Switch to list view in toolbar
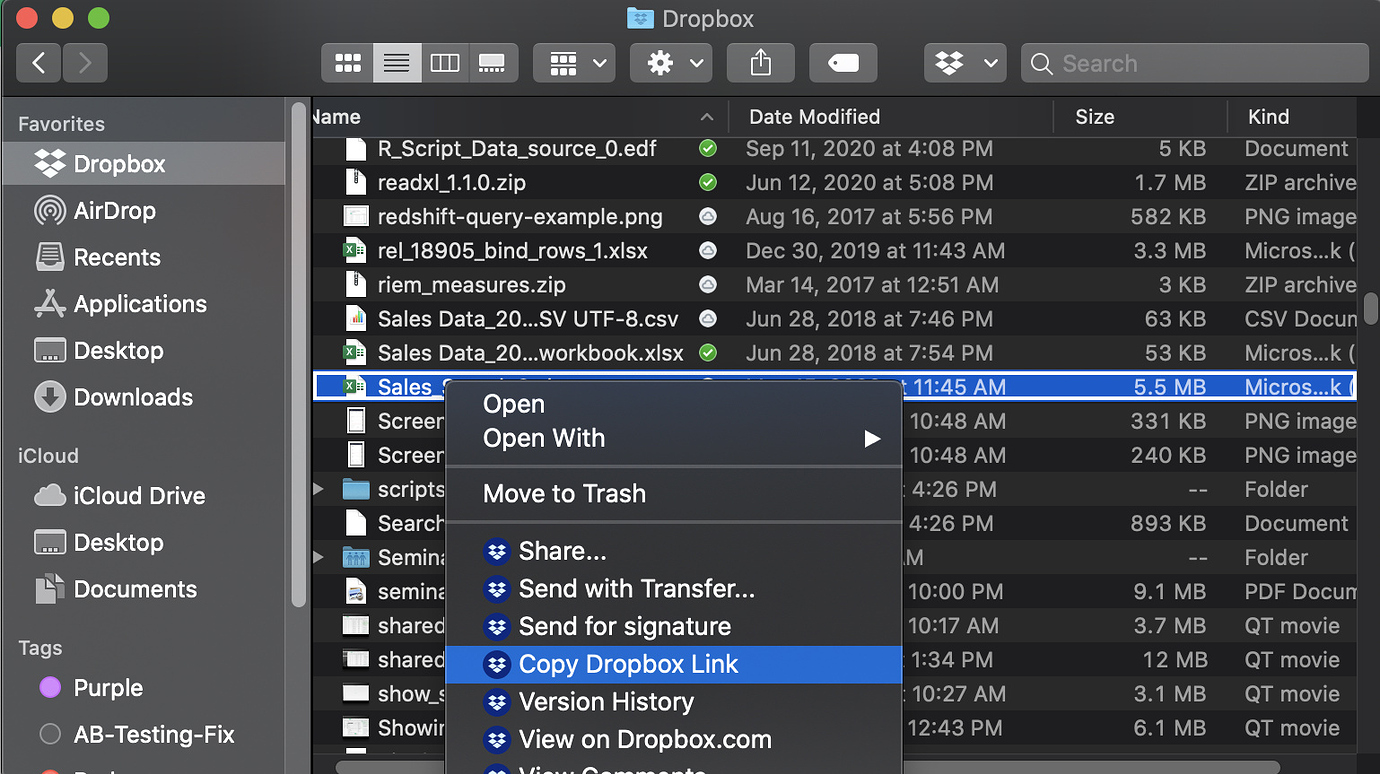Screen dimensions: 1380x774 (397, 63)
